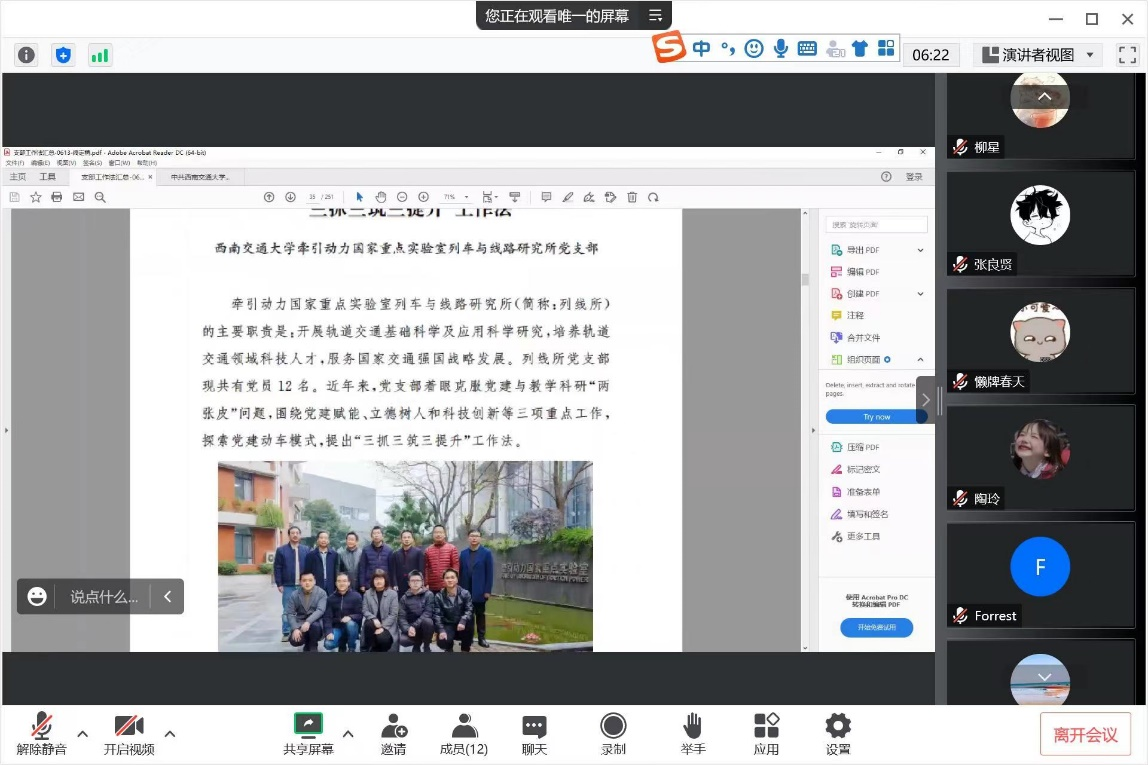Viewport: 1148px width, 765px height.
Task: Click the 'Say something' chat input
Action: (x=103, y=597)
